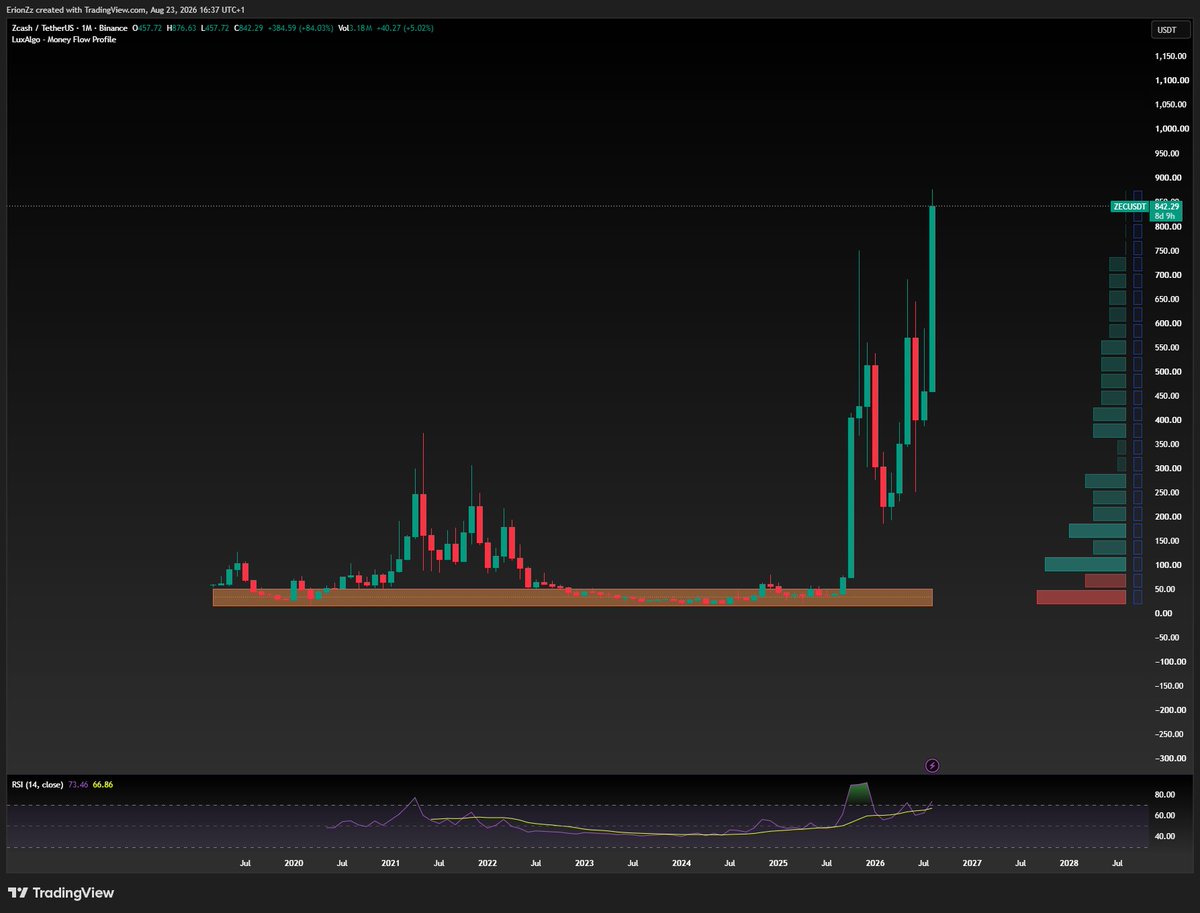Click the RSI (14, close) indicator label

coord(38,785)
